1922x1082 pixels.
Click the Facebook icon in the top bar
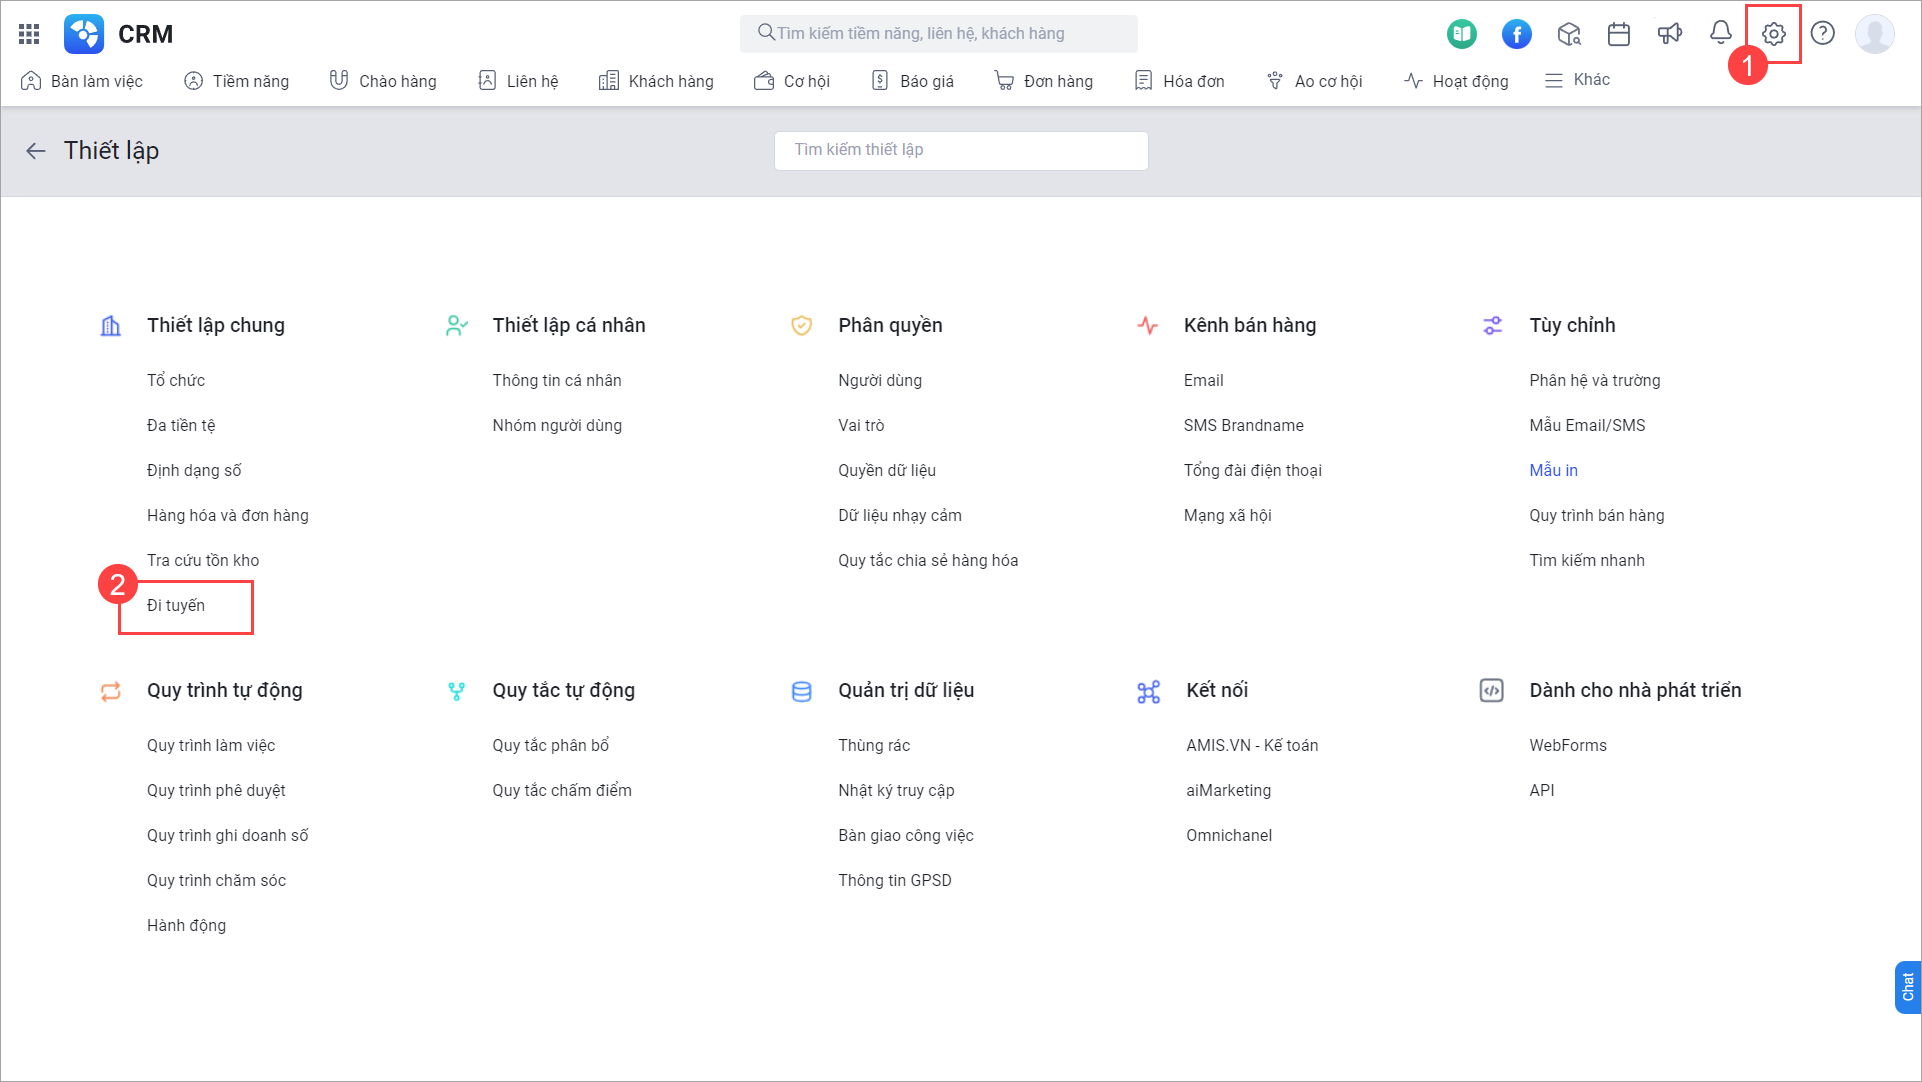pos(1516,33)
